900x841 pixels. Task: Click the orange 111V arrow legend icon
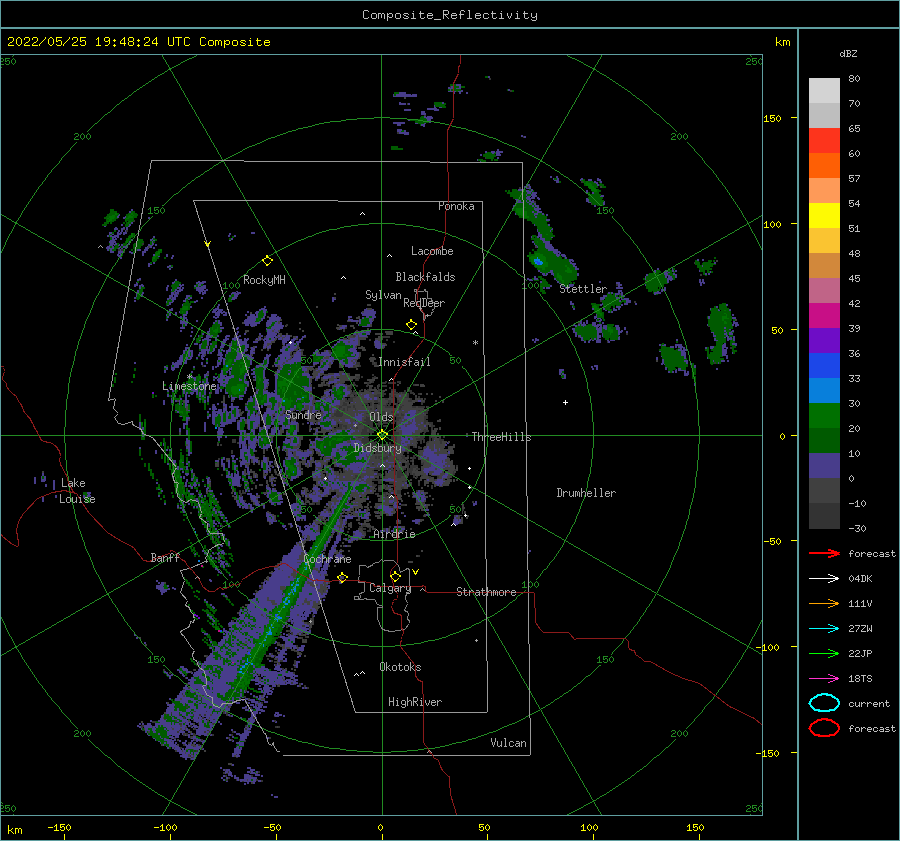point(824,603)
